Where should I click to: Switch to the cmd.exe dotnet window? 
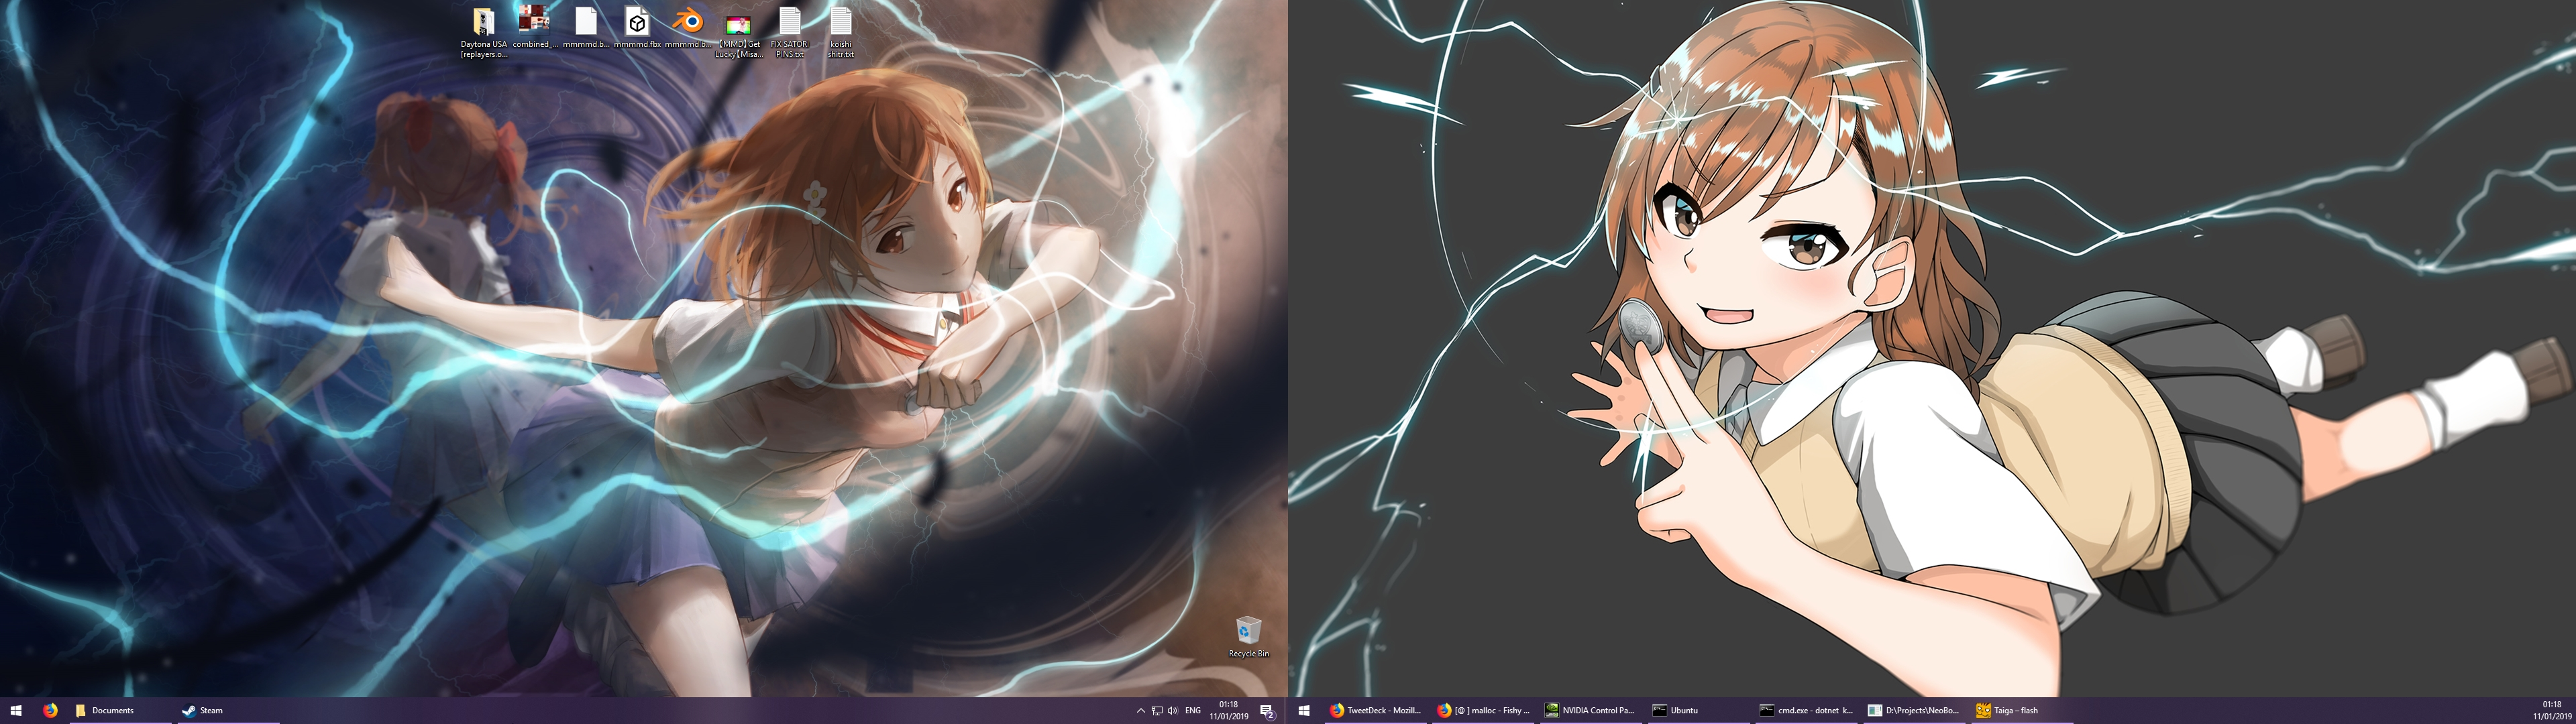pyautogui.click(x=1807, y=711)
